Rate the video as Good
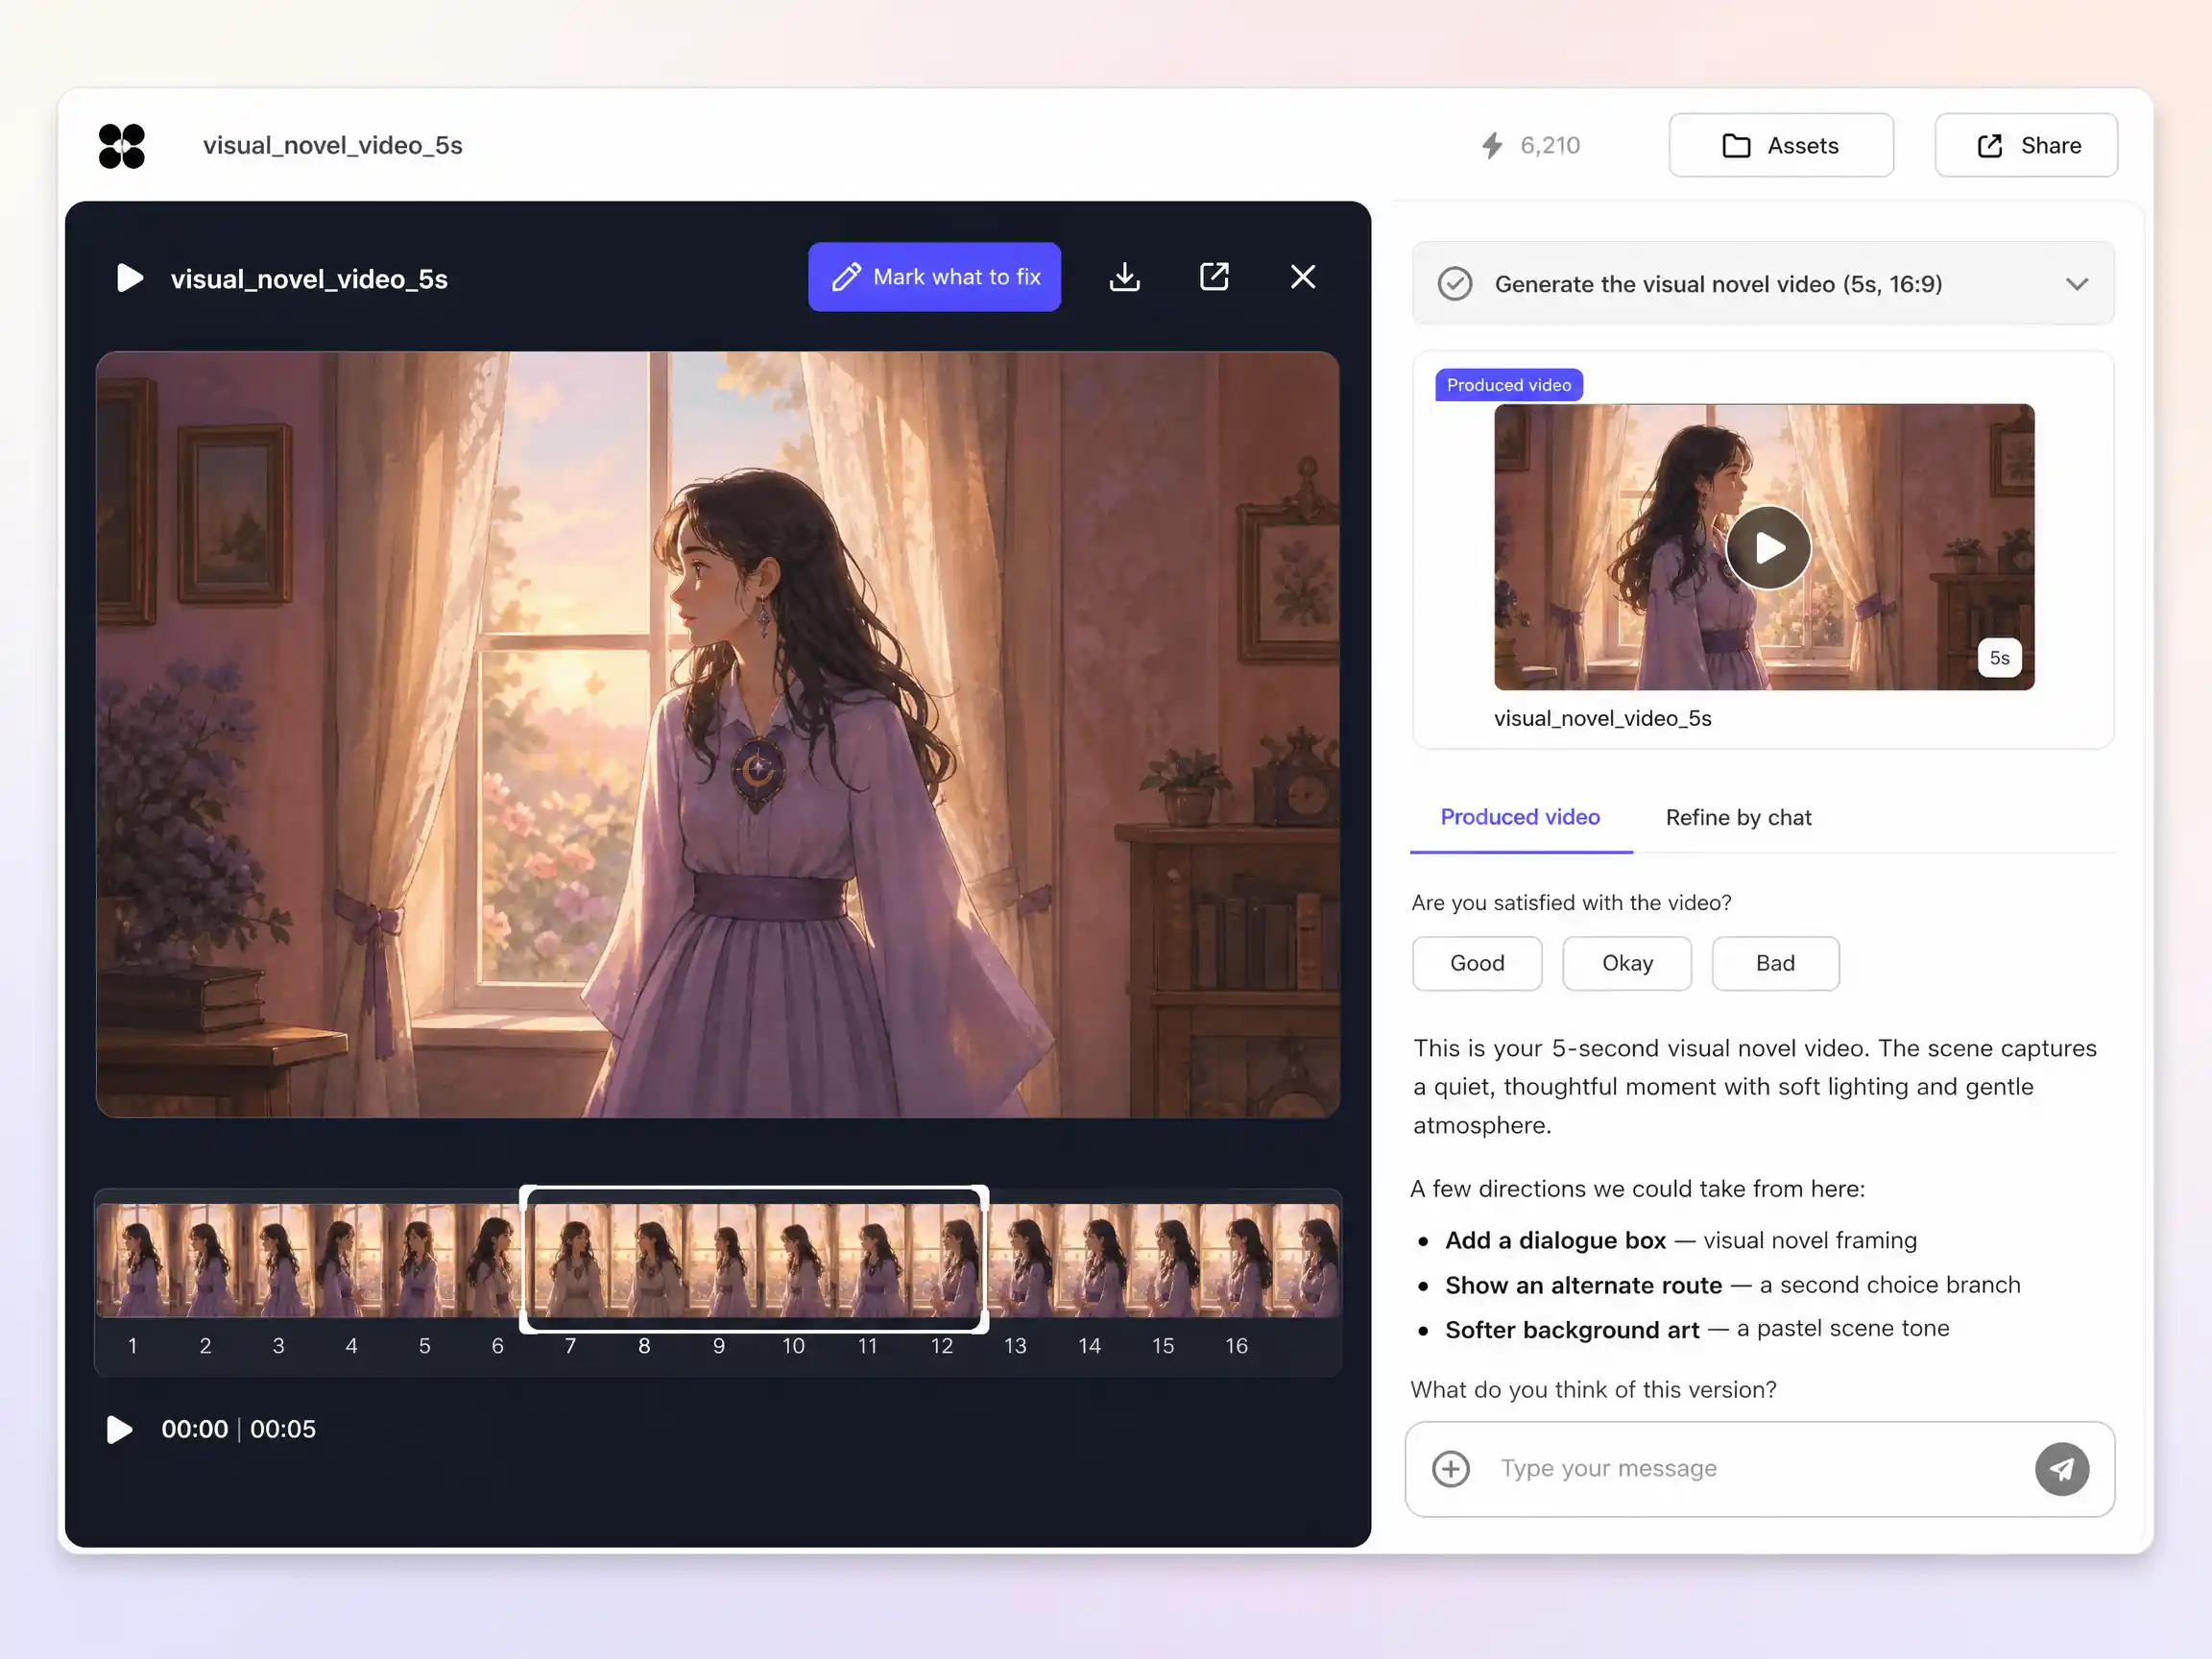 pos(1477,963)
